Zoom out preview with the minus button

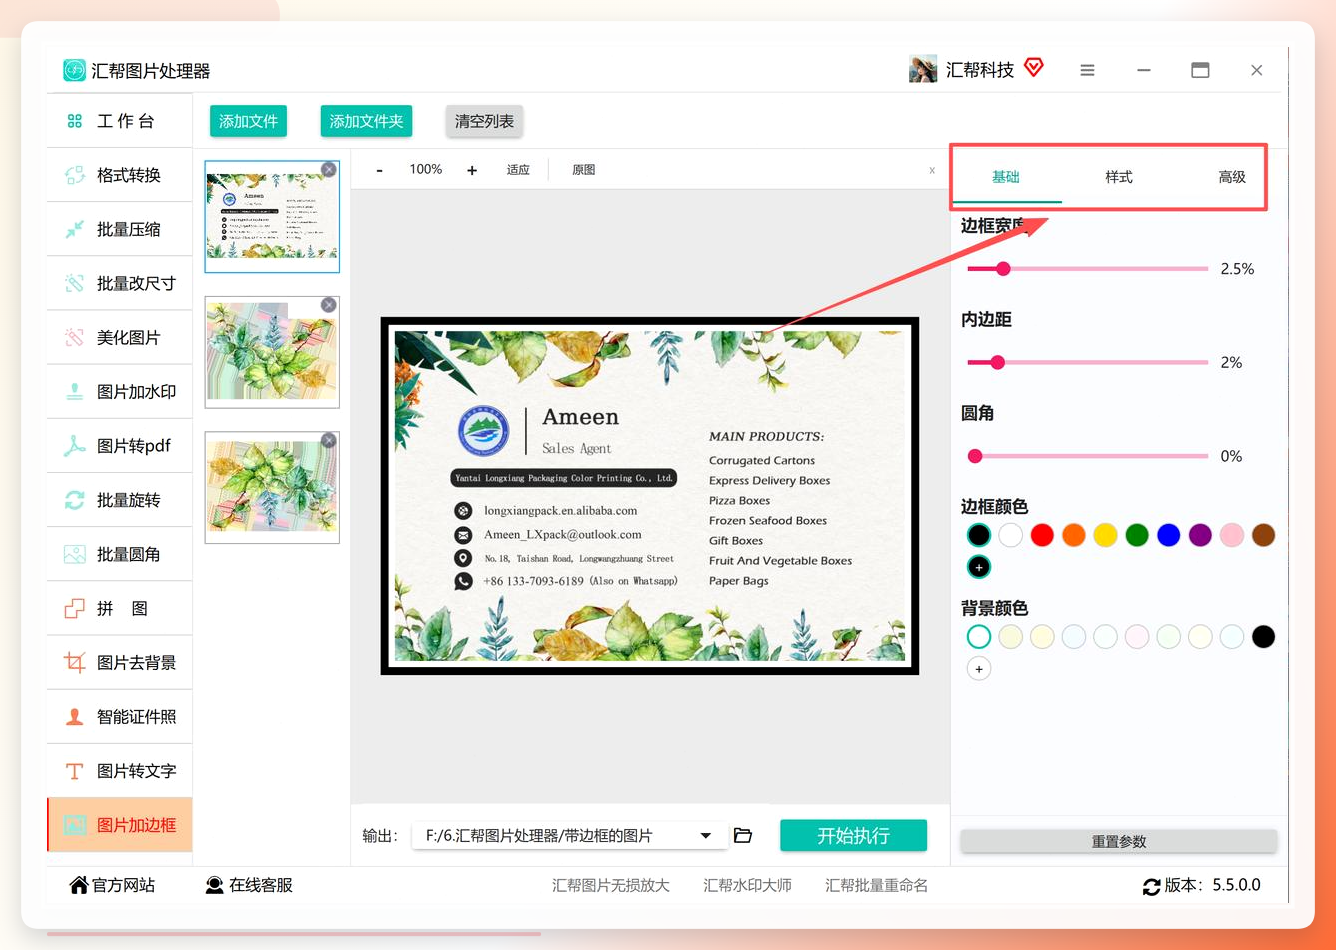tap(379, 170)
